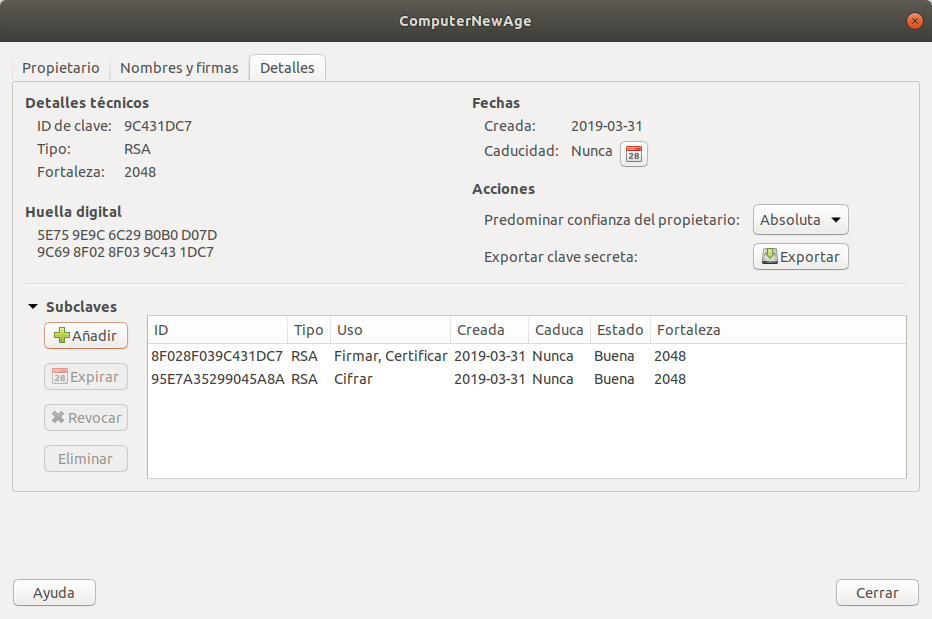This screenshot has width=932, height=619.
Task: Sort subkeys by Creada column
Action: 488,330
